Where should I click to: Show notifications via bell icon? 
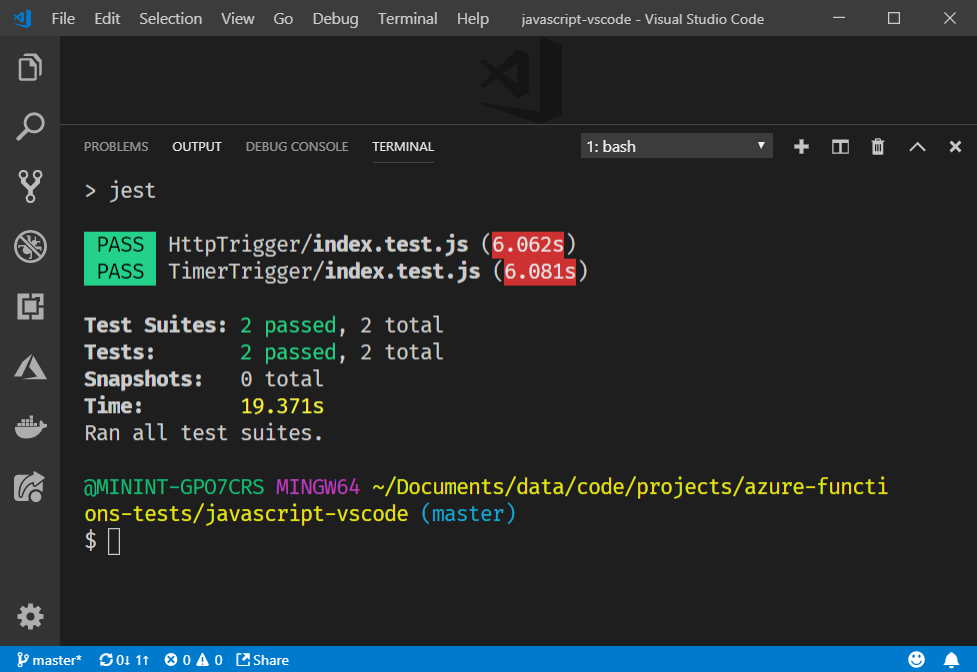pos(951,660)
